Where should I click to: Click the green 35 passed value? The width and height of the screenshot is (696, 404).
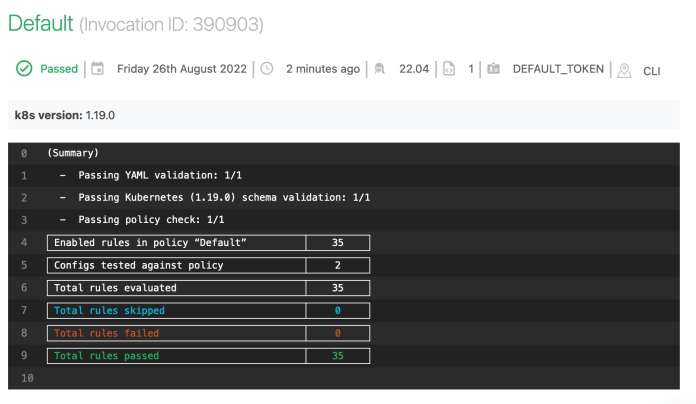(x=338, y=356)
